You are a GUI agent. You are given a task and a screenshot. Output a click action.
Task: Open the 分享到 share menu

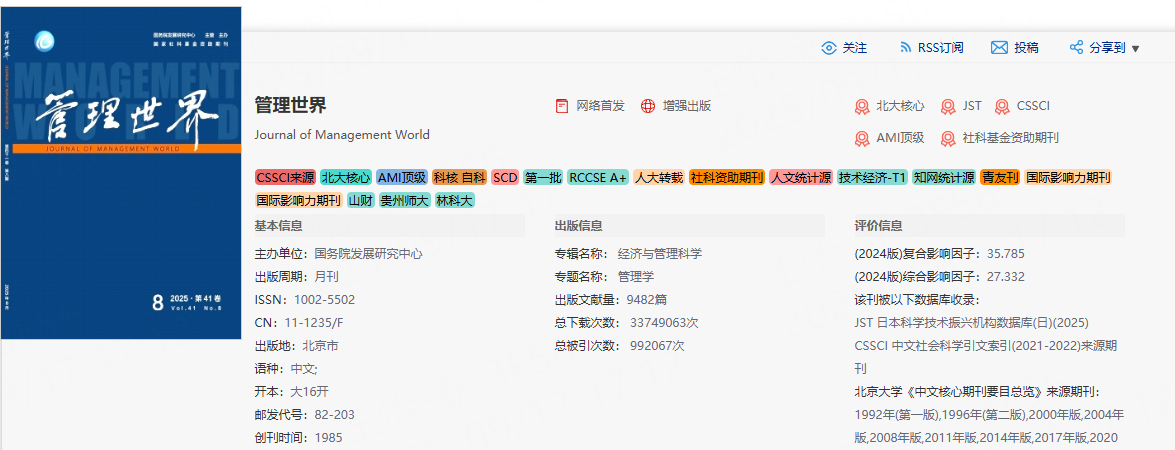coord(1108,48)
